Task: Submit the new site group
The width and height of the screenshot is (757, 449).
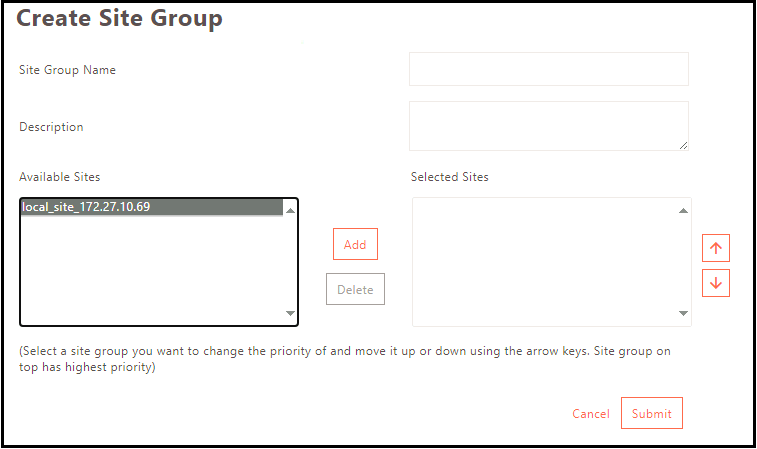Action: coord(652,413)
